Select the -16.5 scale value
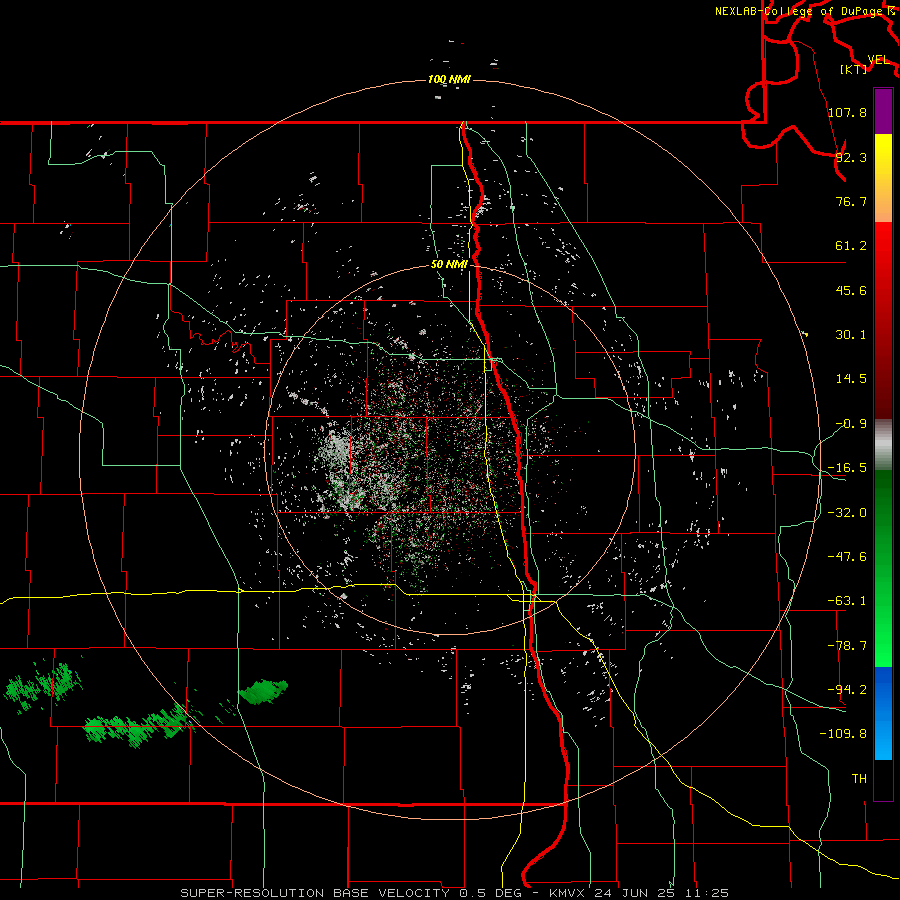This screenshot has height=900, width=900. pos(847,468)
